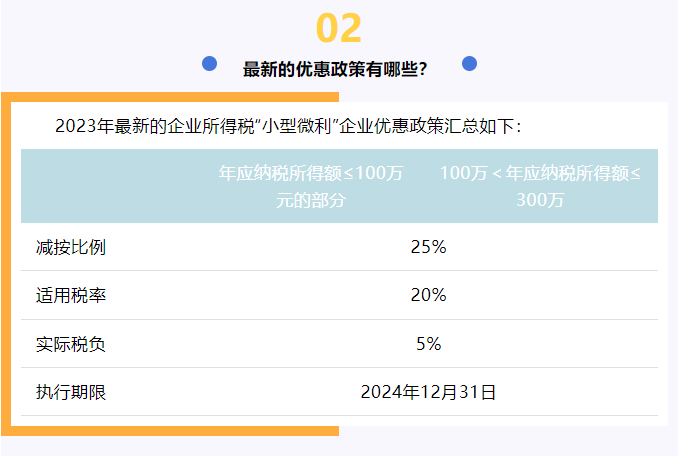
Task: Click the 适用税率 row label
Action: point(70,295)
